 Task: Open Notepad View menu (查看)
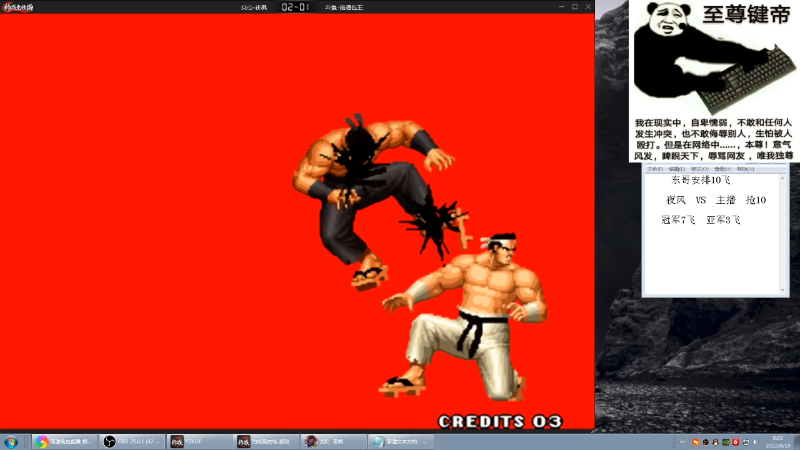(722, 169)
